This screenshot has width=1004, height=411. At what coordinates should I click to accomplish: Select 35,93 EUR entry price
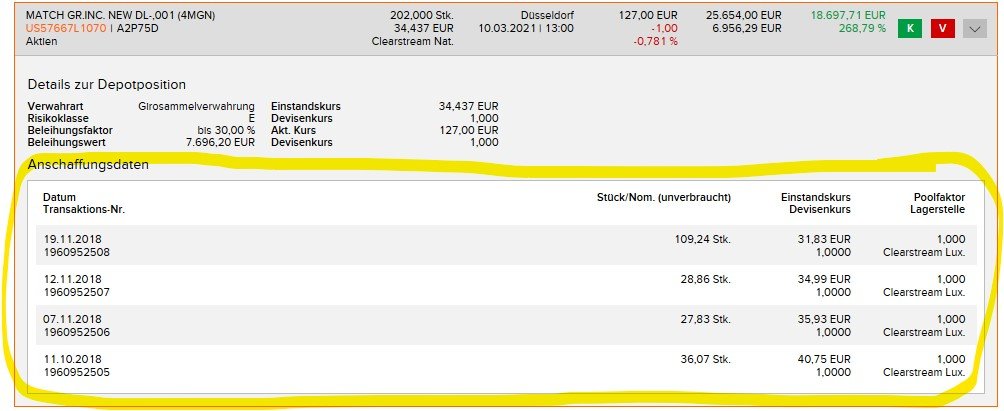(823, 319)
